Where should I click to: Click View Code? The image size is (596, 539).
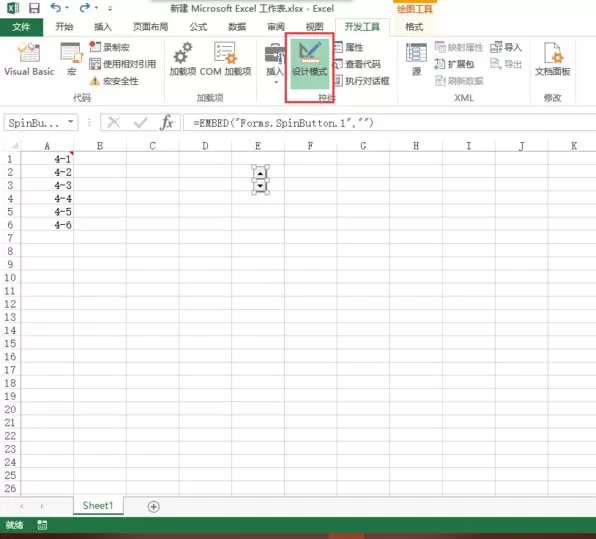(x=357, y=64)
